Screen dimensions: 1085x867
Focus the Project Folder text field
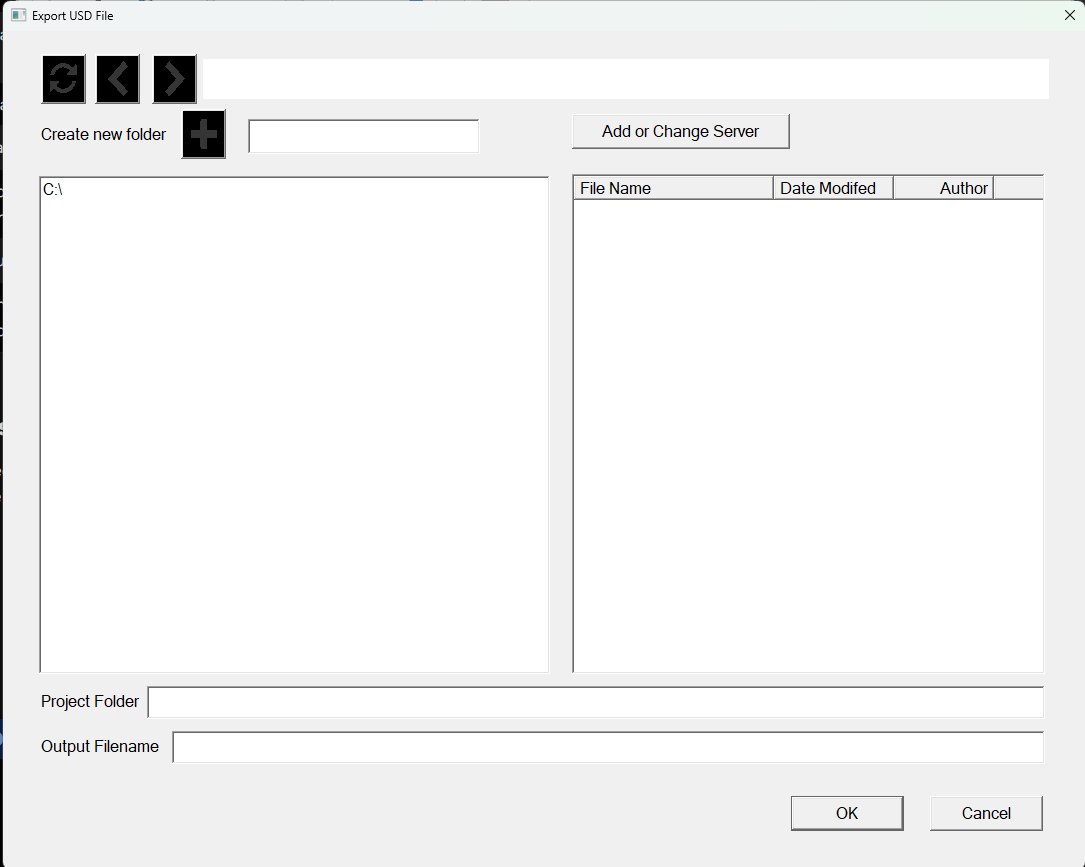[x=595, y=702]
